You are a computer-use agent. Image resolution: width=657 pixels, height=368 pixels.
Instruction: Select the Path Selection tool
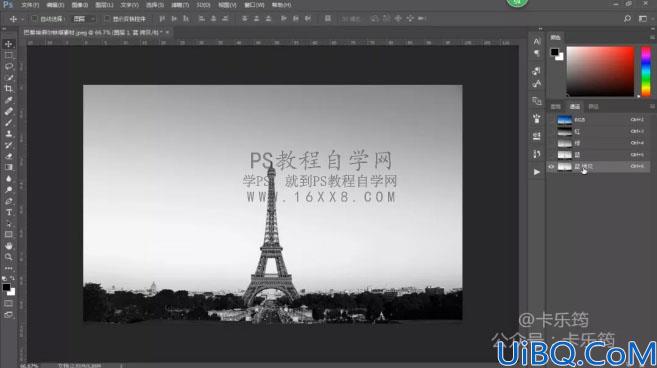tap(8, 223)
